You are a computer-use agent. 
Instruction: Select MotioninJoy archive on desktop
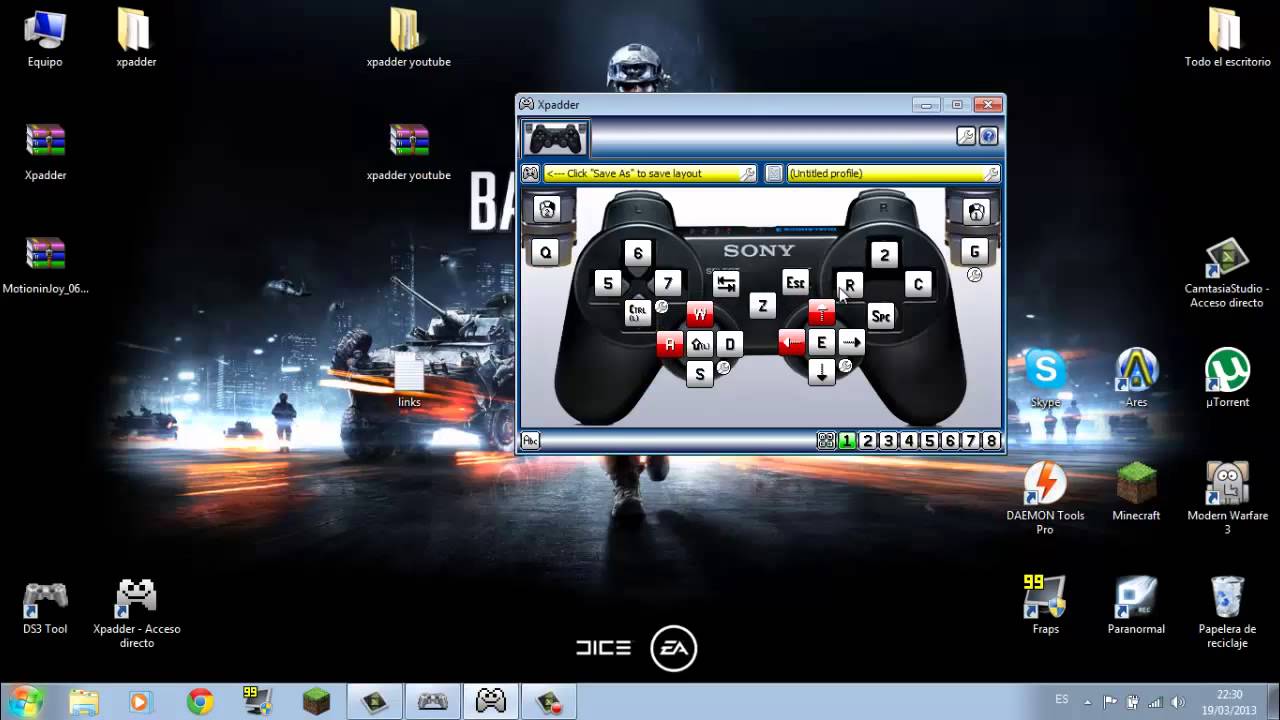(x=45, y=266)
